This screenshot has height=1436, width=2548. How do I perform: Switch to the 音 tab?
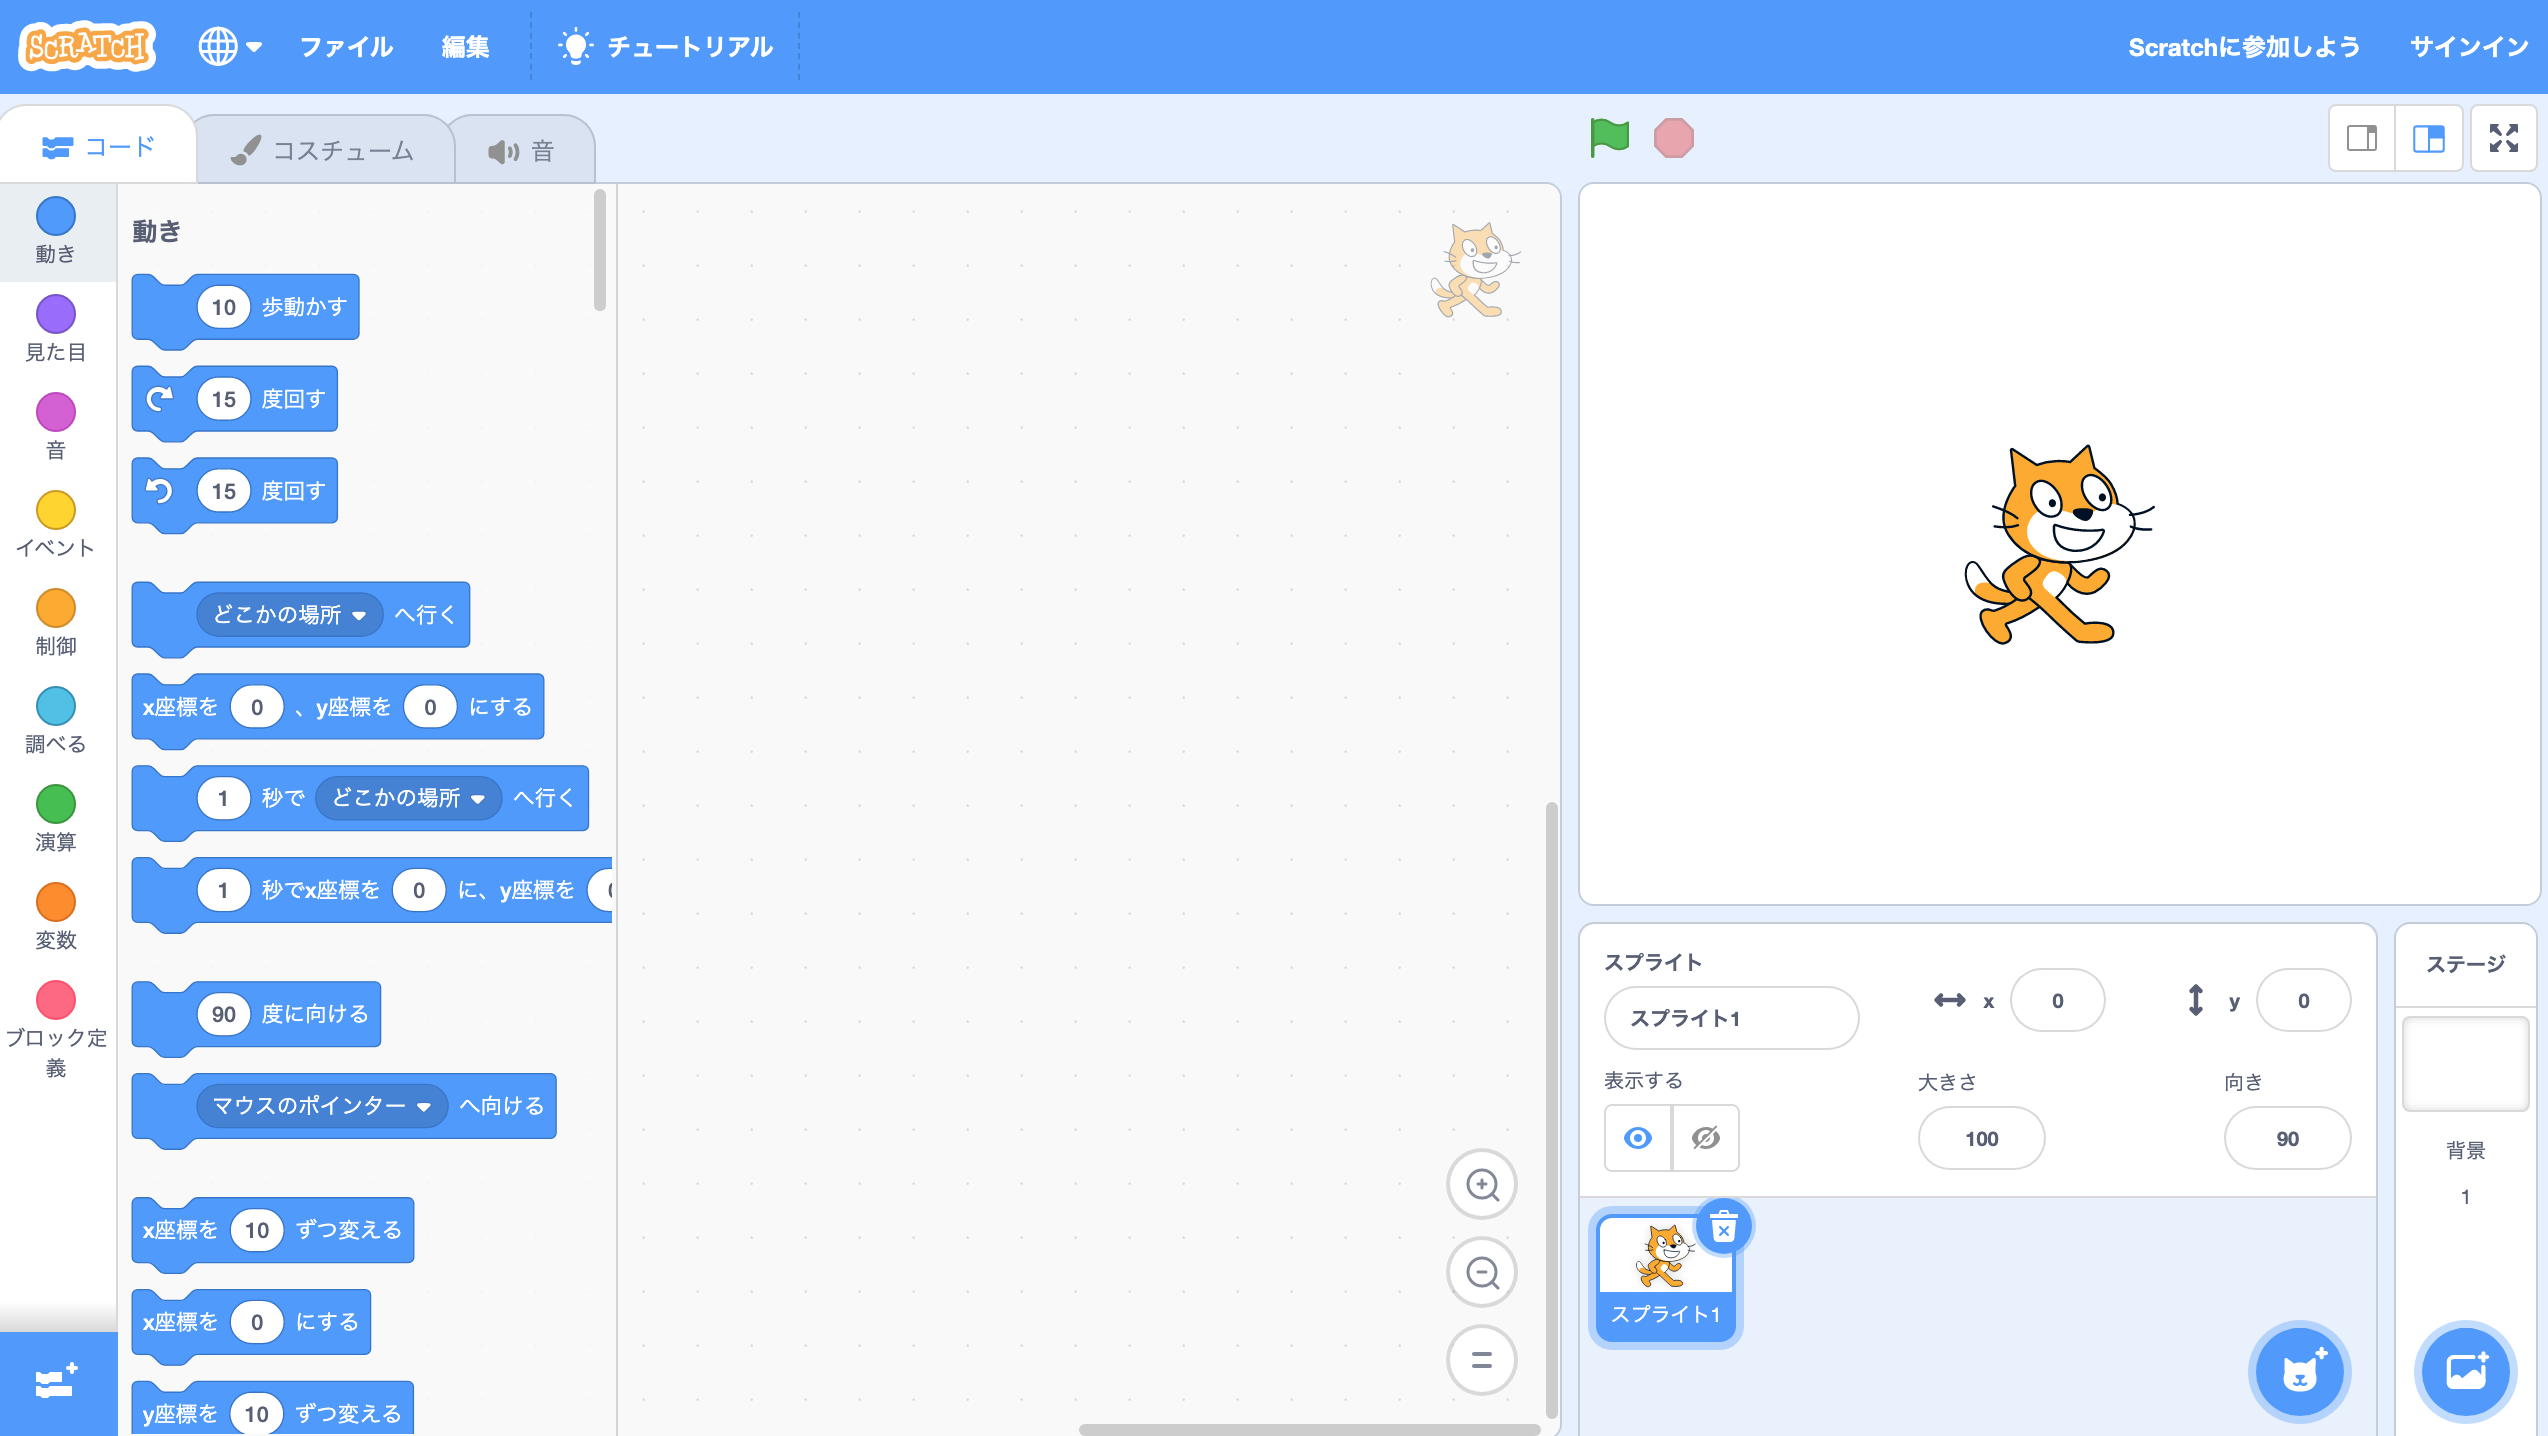click(522, 151)
